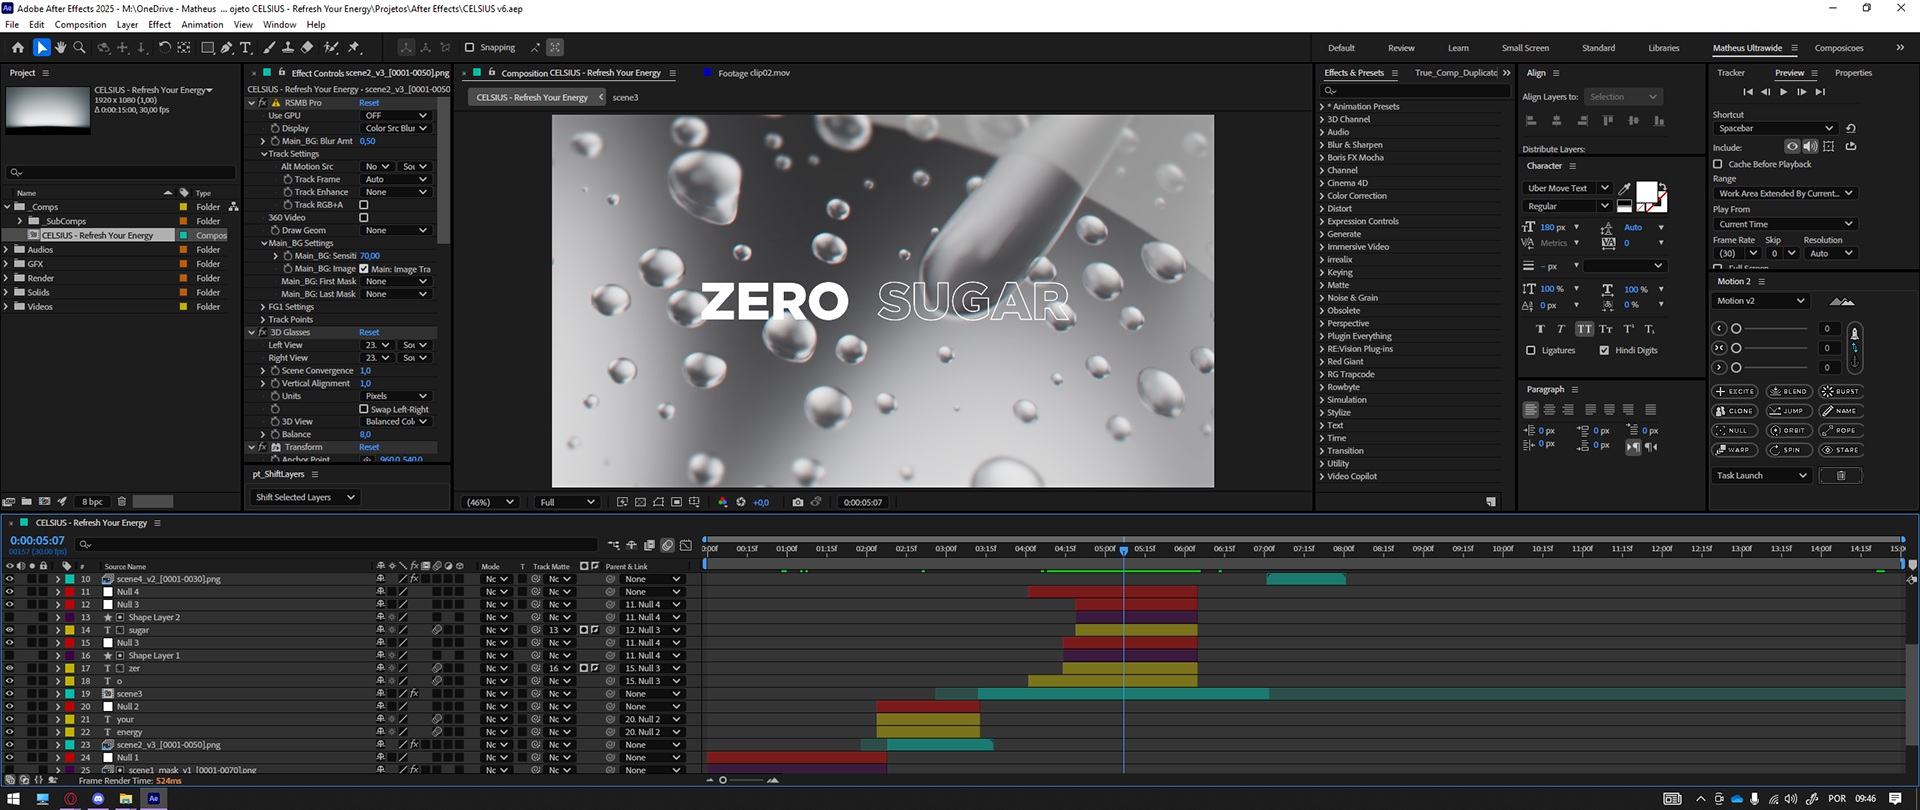Expand the Audios folder in Project
The height and width of the screenshot is (810, 1920).
pyautogui.click(x=6, y=250)
